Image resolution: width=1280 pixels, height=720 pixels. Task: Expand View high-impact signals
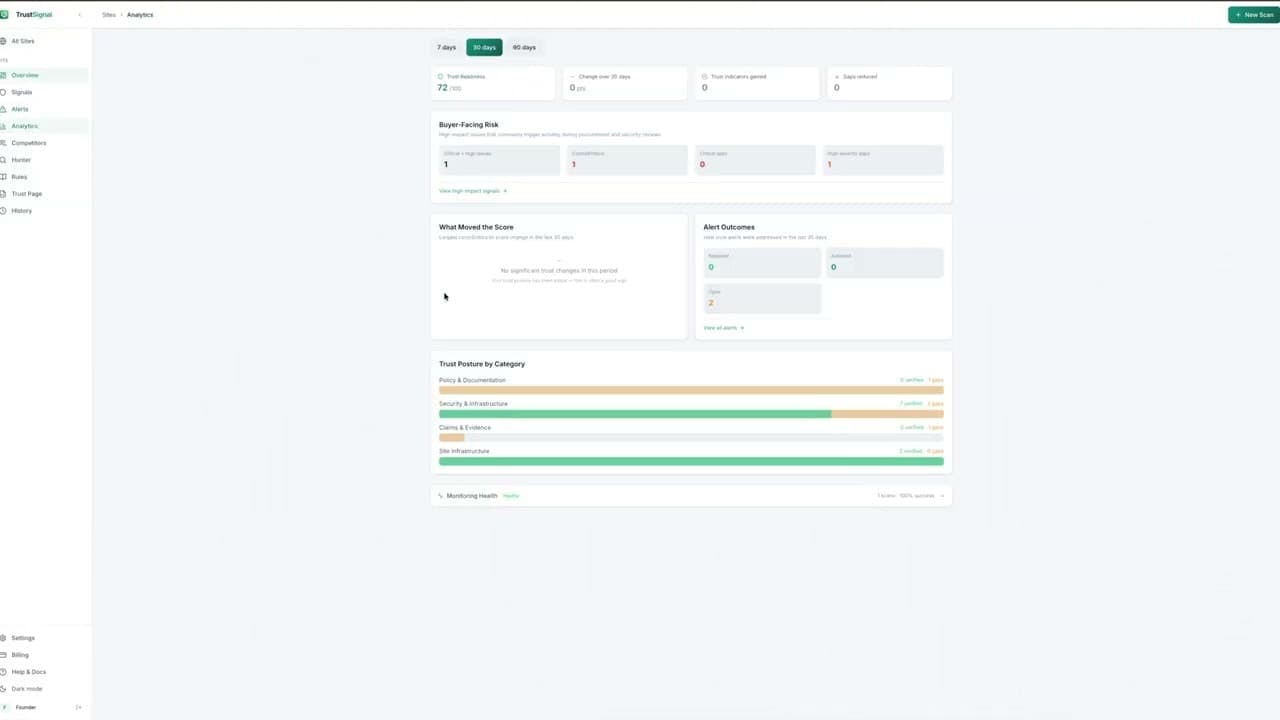pyautogui.click(x=471, y=191)
